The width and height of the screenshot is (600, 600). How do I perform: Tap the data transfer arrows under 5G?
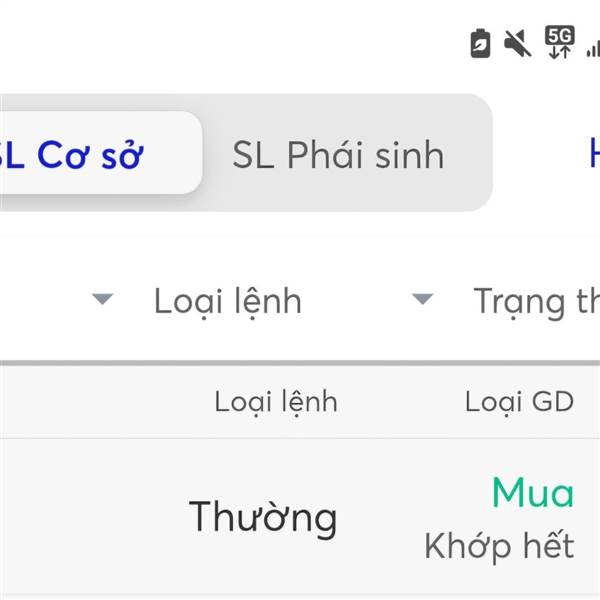[x=559, y=52]
